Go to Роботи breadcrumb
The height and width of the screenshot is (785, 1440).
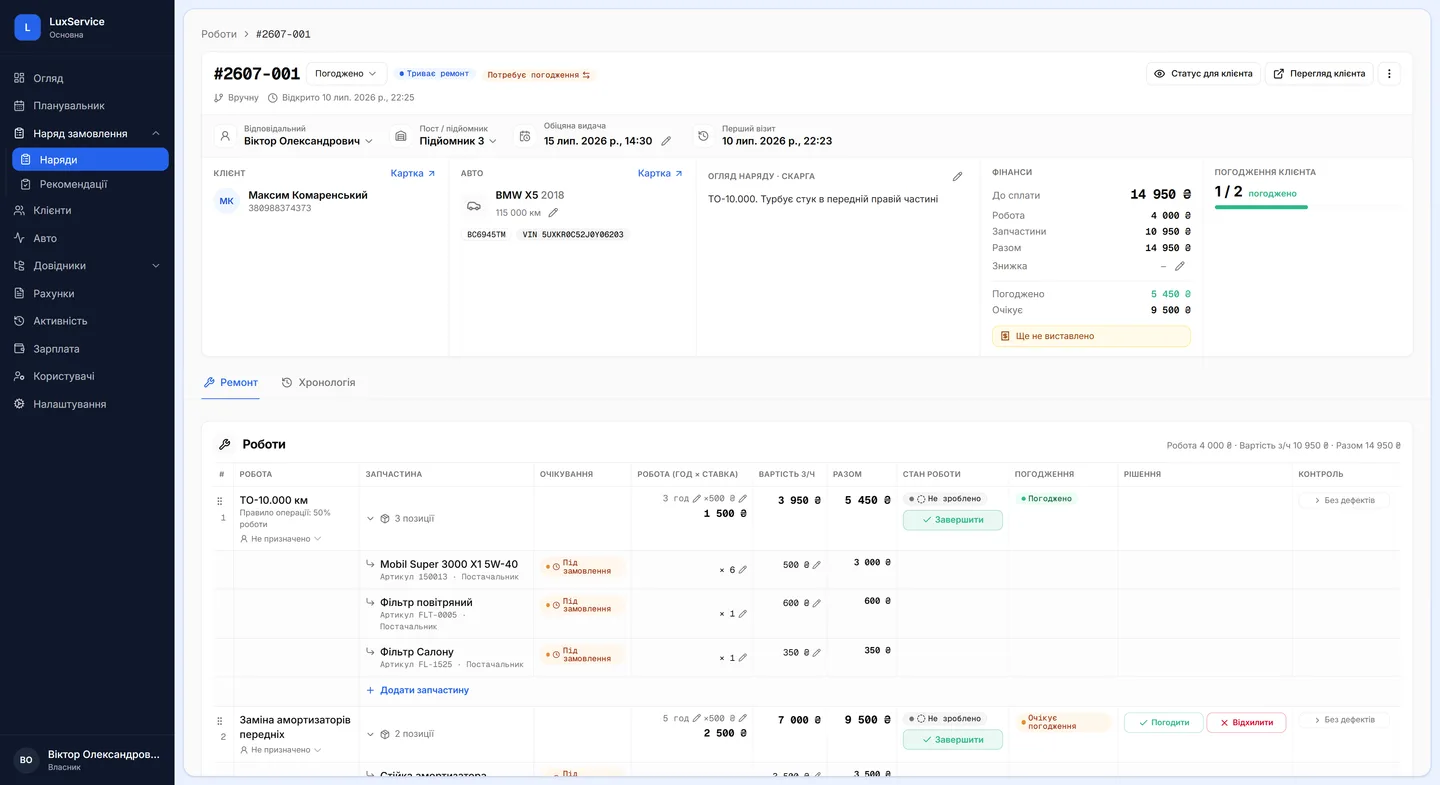click(x=219, y=34)
